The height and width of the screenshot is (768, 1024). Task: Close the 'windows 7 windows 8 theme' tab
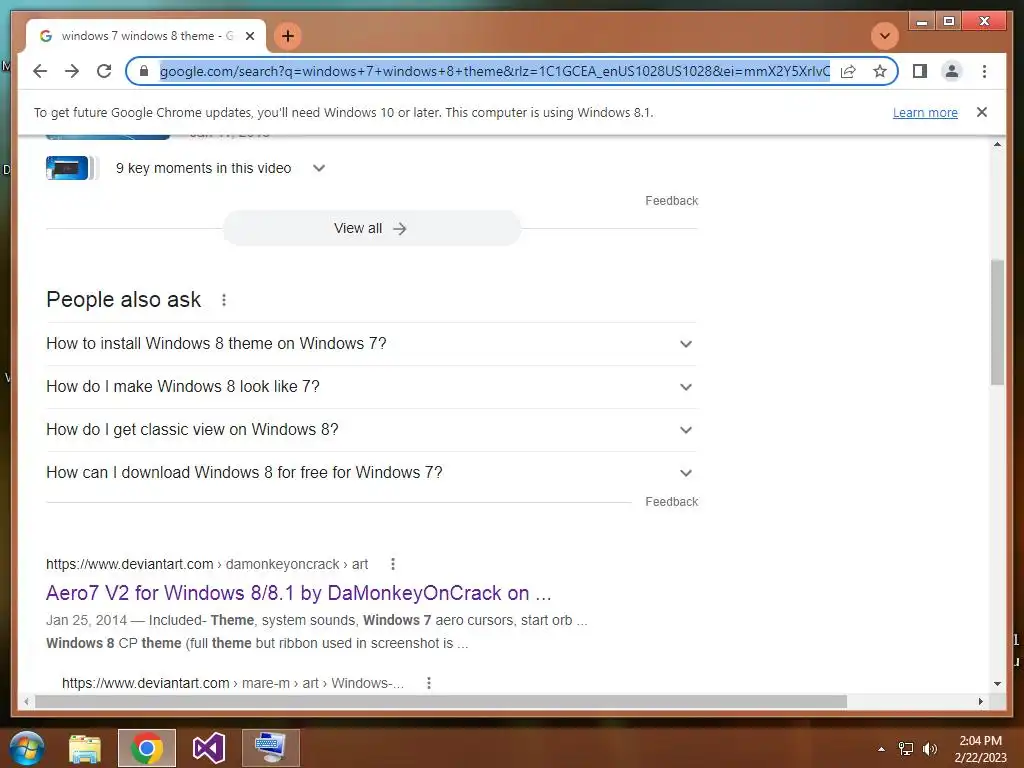point(249,36)
